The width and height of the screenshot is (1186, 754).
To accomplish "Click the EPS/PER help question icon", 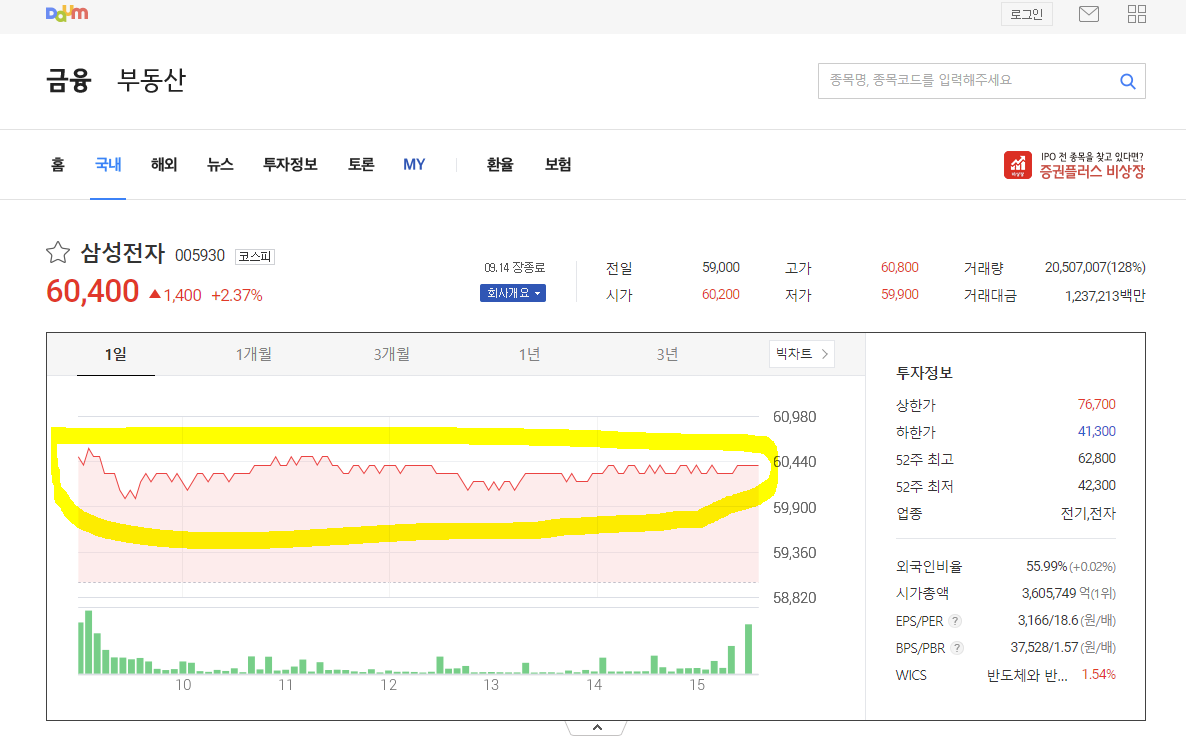I will tap(955, 621).
